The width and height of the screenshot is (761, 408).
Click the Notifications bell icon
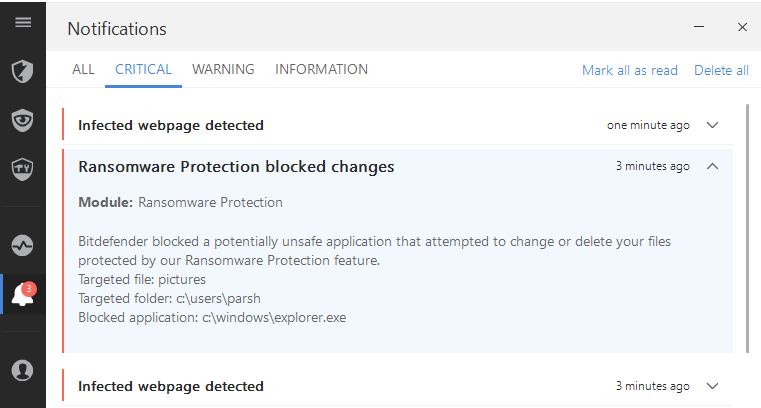click(22, 295)
